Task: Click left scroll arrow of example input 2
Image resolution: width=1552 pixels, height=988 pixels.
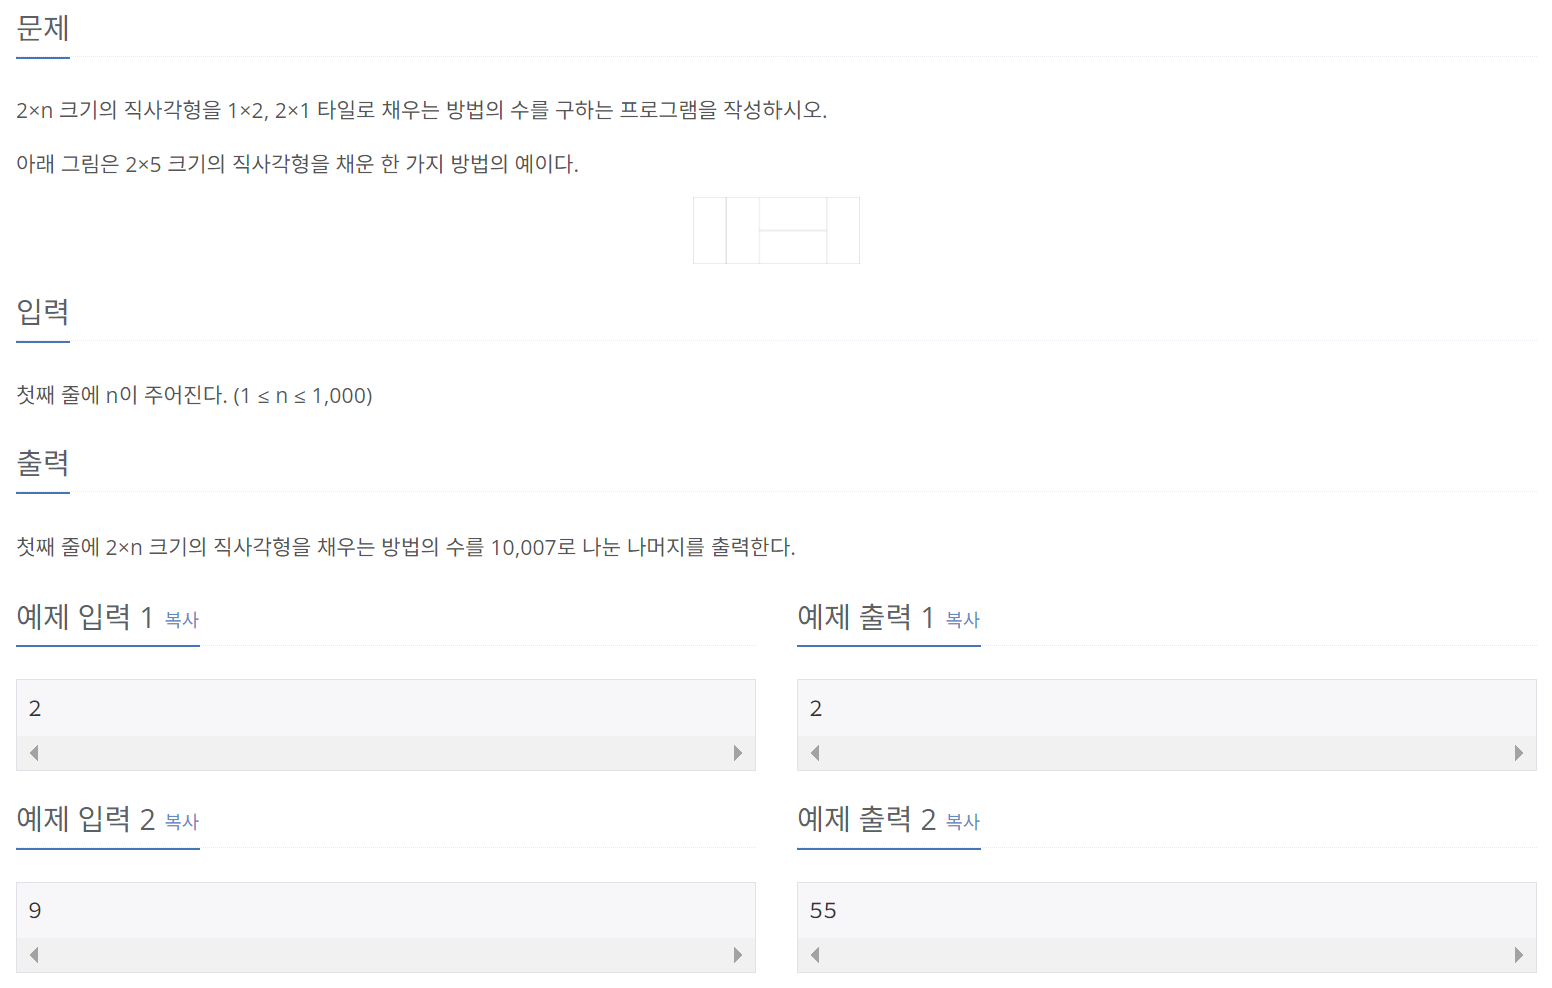Action: [x=34, y=955]
